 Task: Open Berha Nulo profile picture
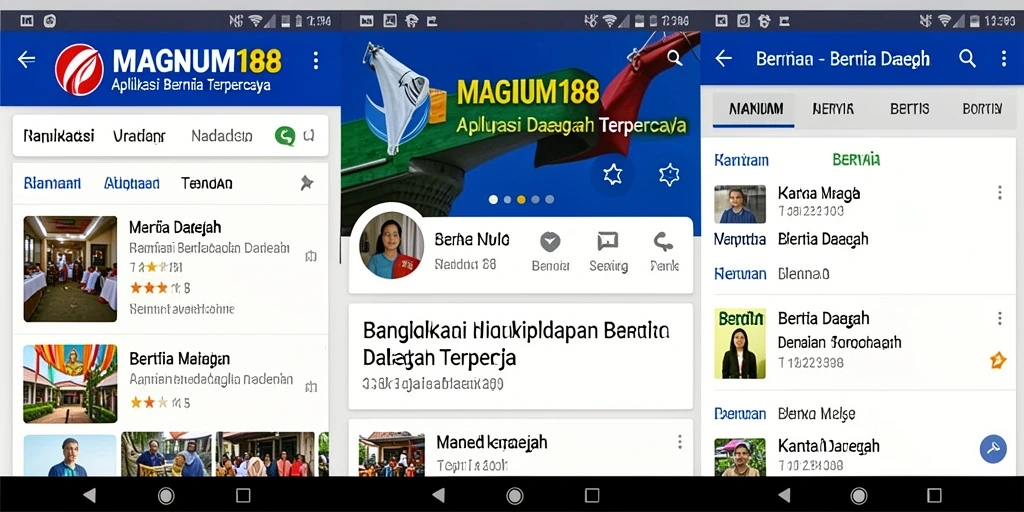click(391, 245)
